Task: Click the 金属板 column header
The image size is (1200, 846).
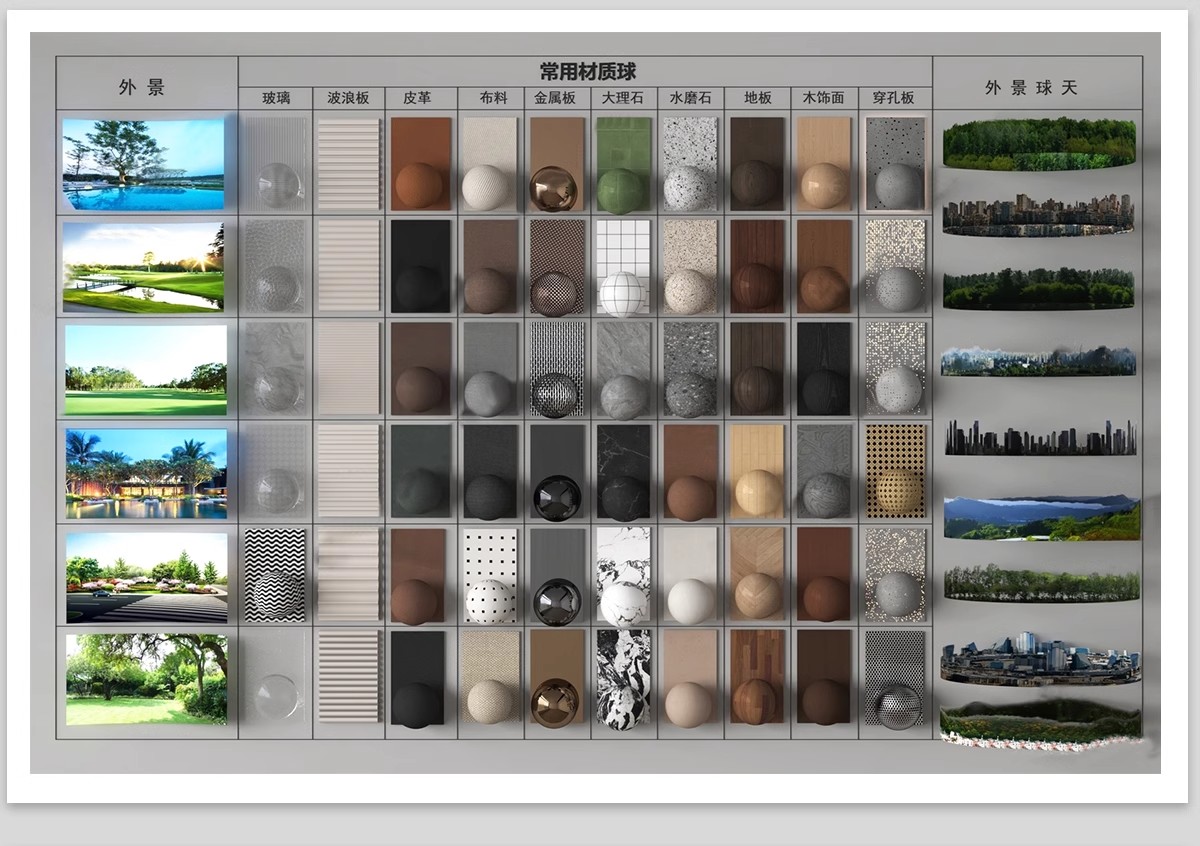Action: tap(555, 98)
